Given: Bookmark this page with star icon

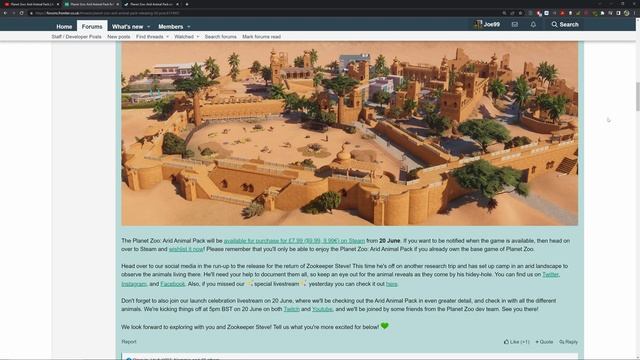Looking at the screenshot, I should coord(520,13).
